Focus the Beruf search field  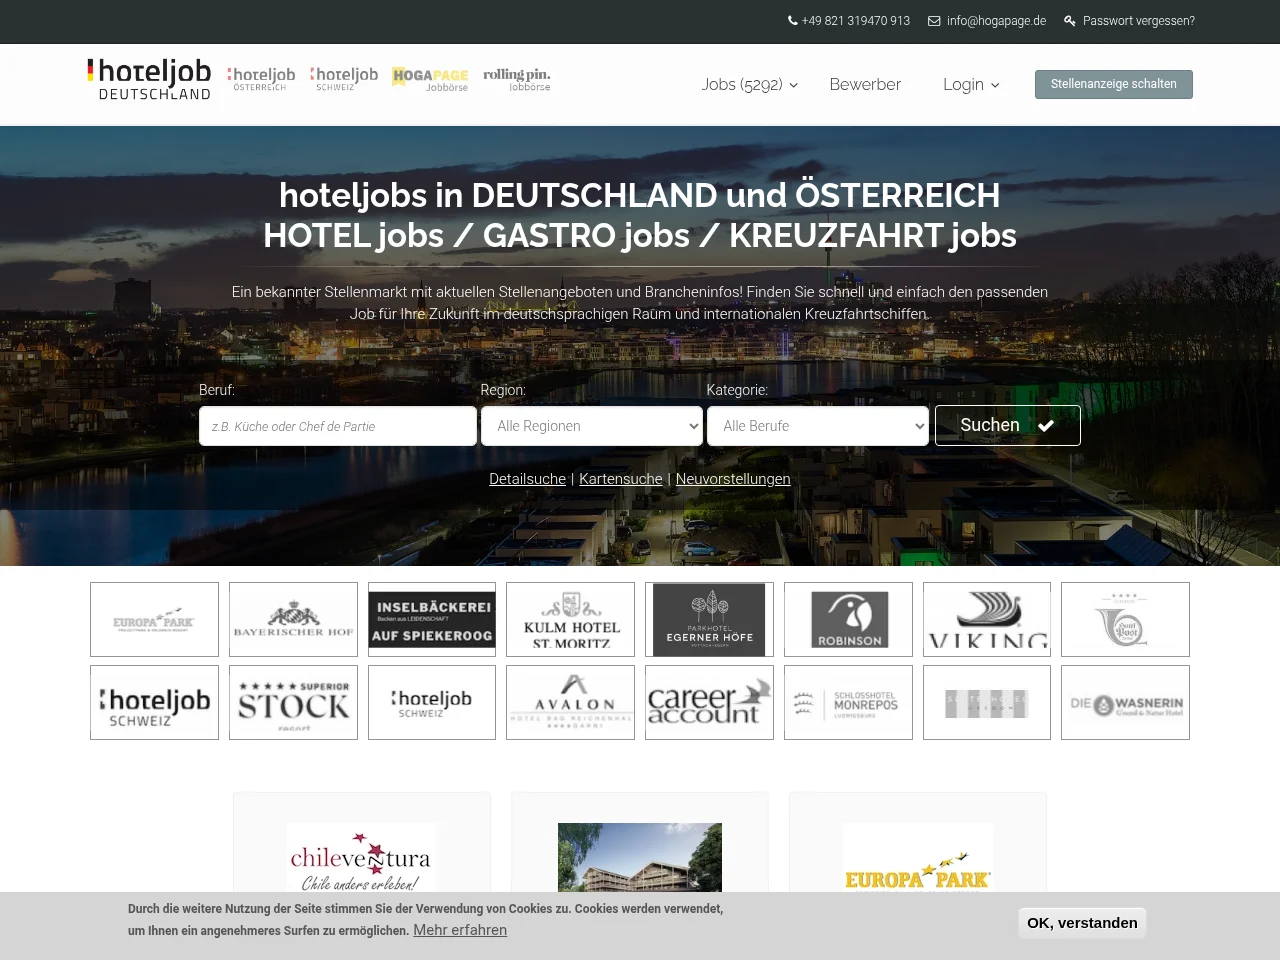click(338, 426)
